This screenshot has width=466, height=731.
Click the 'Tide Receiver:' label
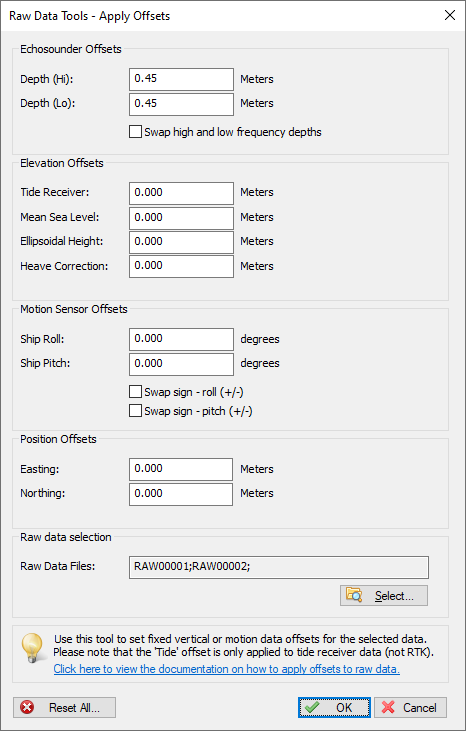pyautogui.click(x=55, y=192)
